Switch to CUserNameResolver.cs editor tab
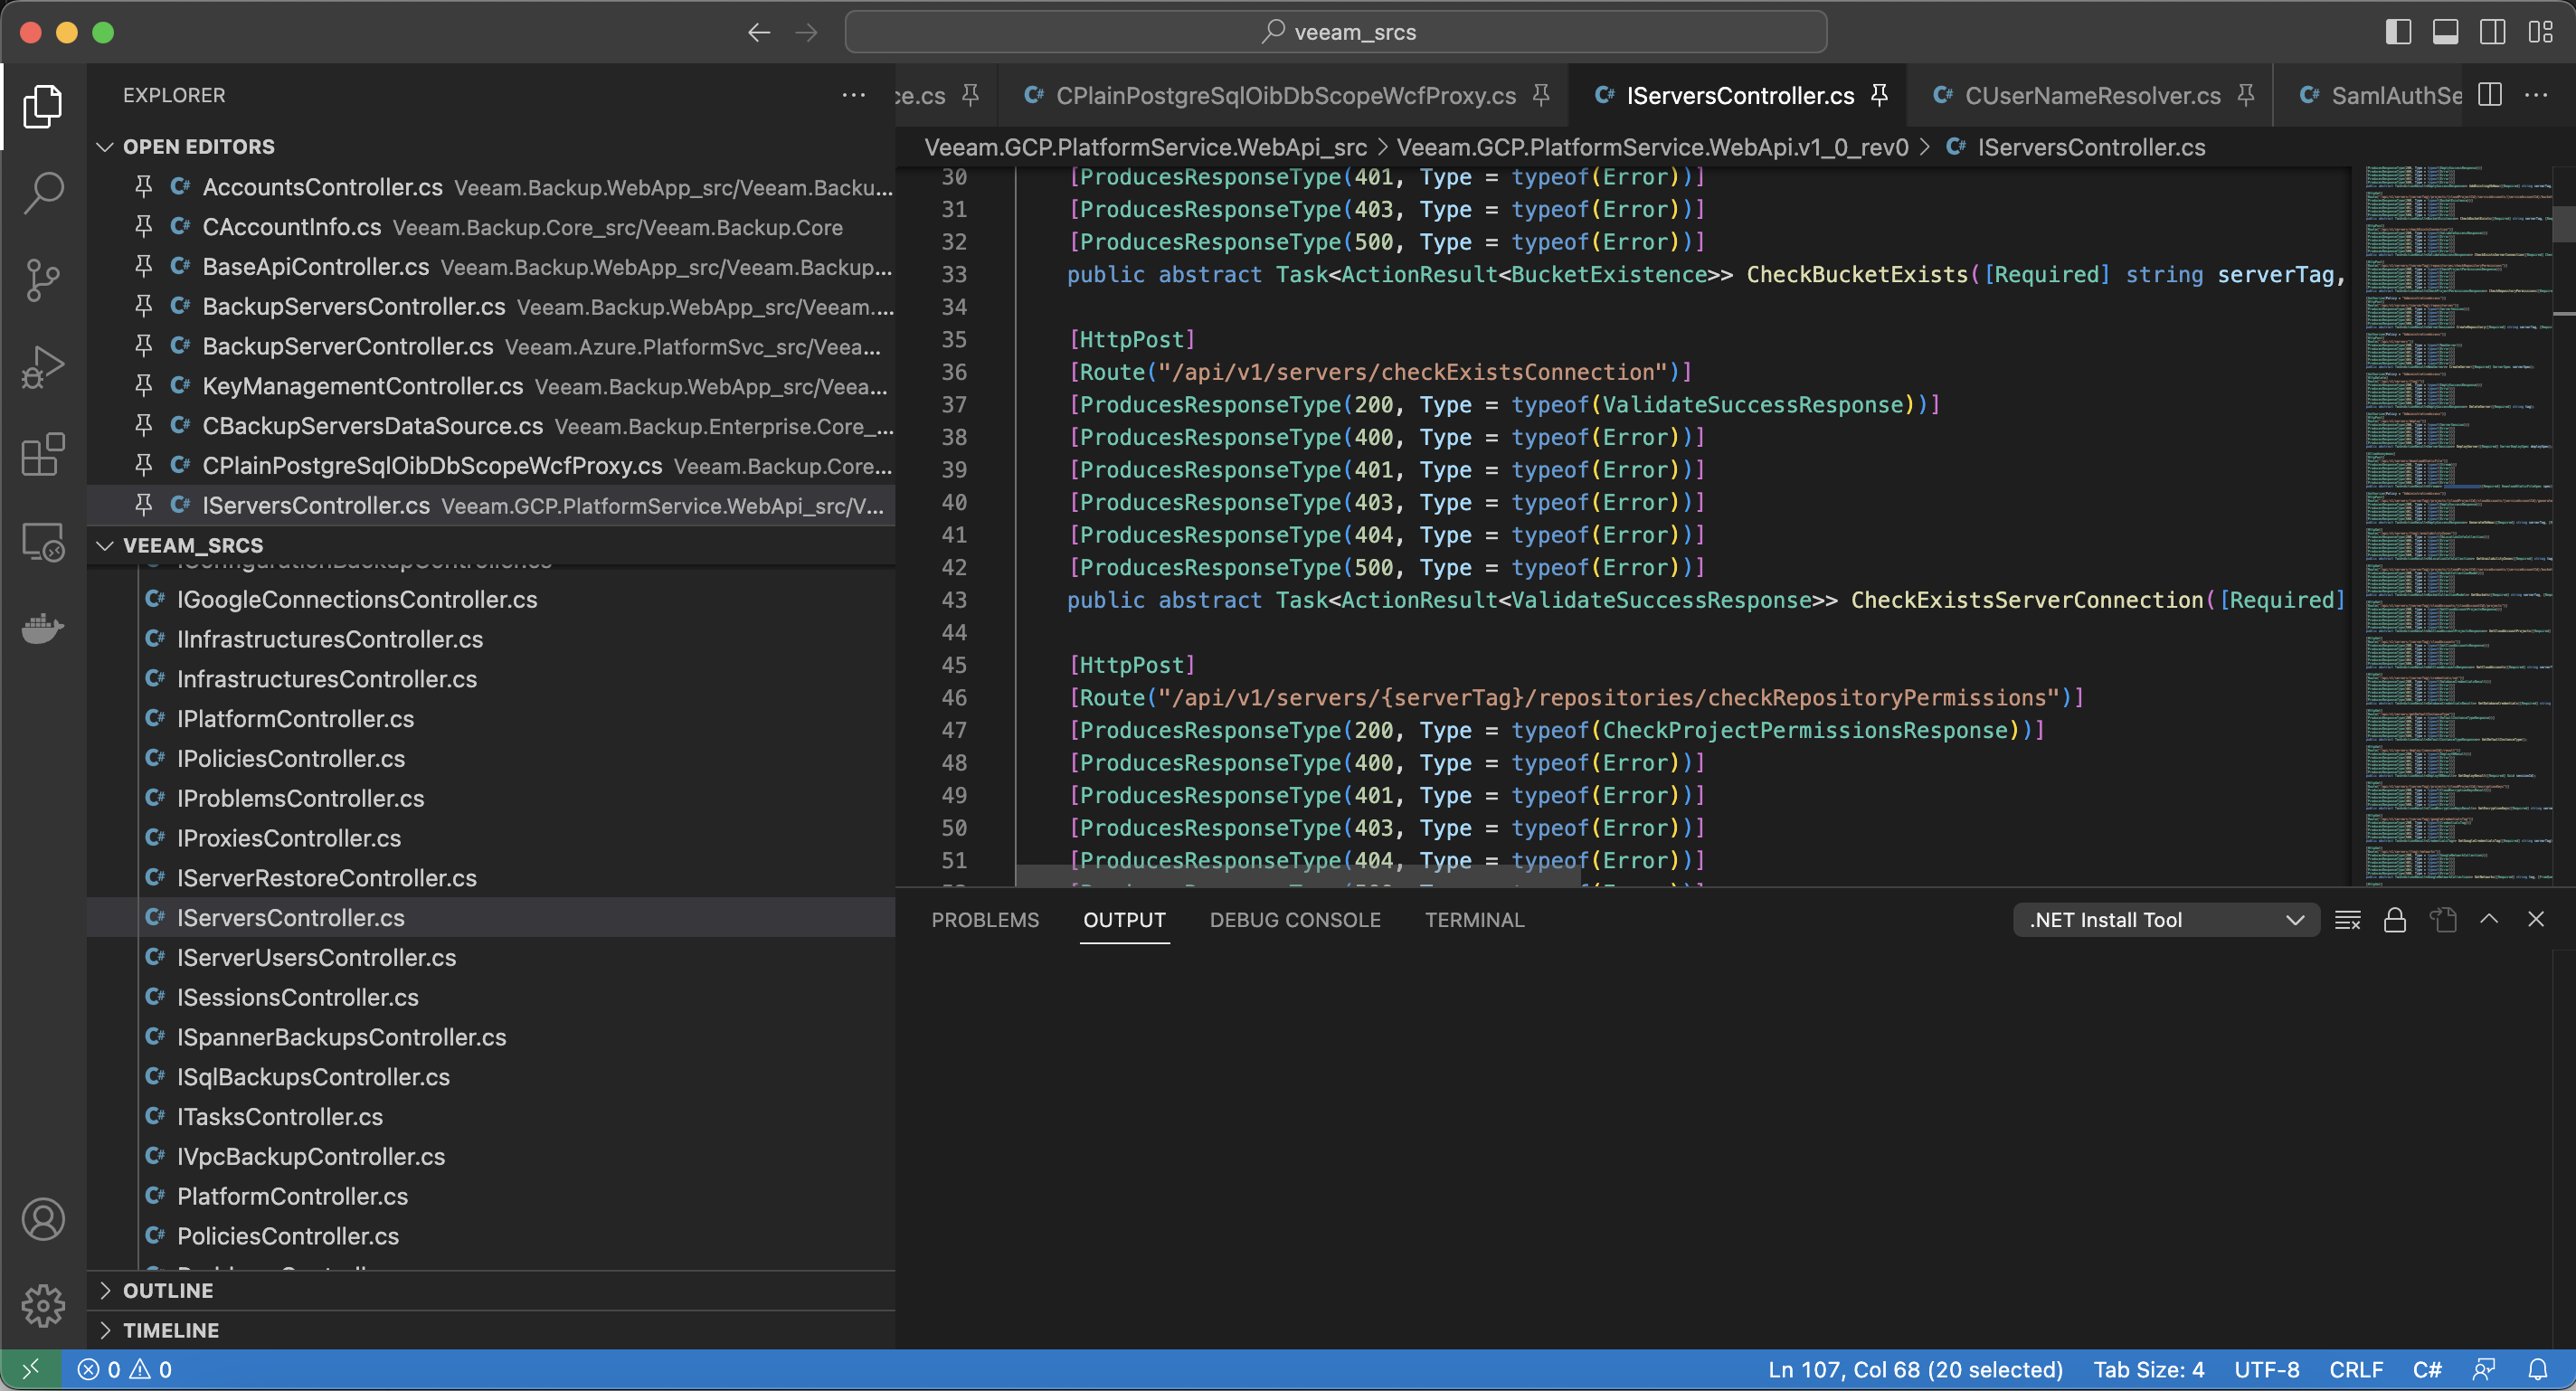 pyautogui.click(x=2090, y=95)
